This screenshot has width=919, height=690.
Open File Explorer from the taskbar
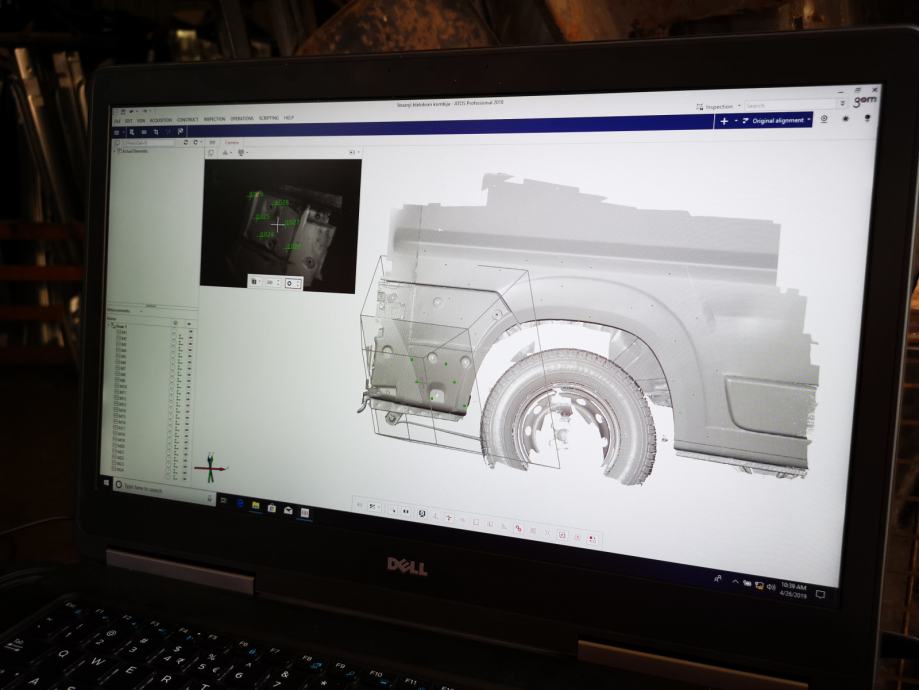tap(256, 505)
